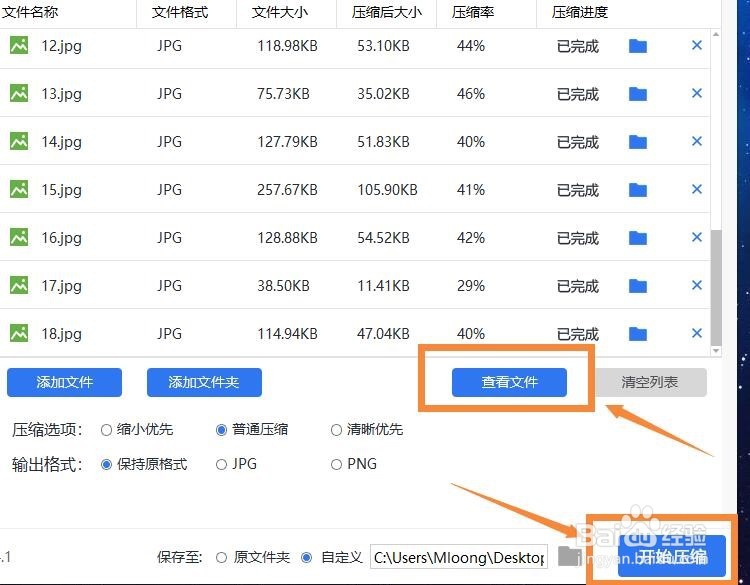Screen dimensions: 750x585
Task: Click file size 75.73KB
Action: coord(283,94)
